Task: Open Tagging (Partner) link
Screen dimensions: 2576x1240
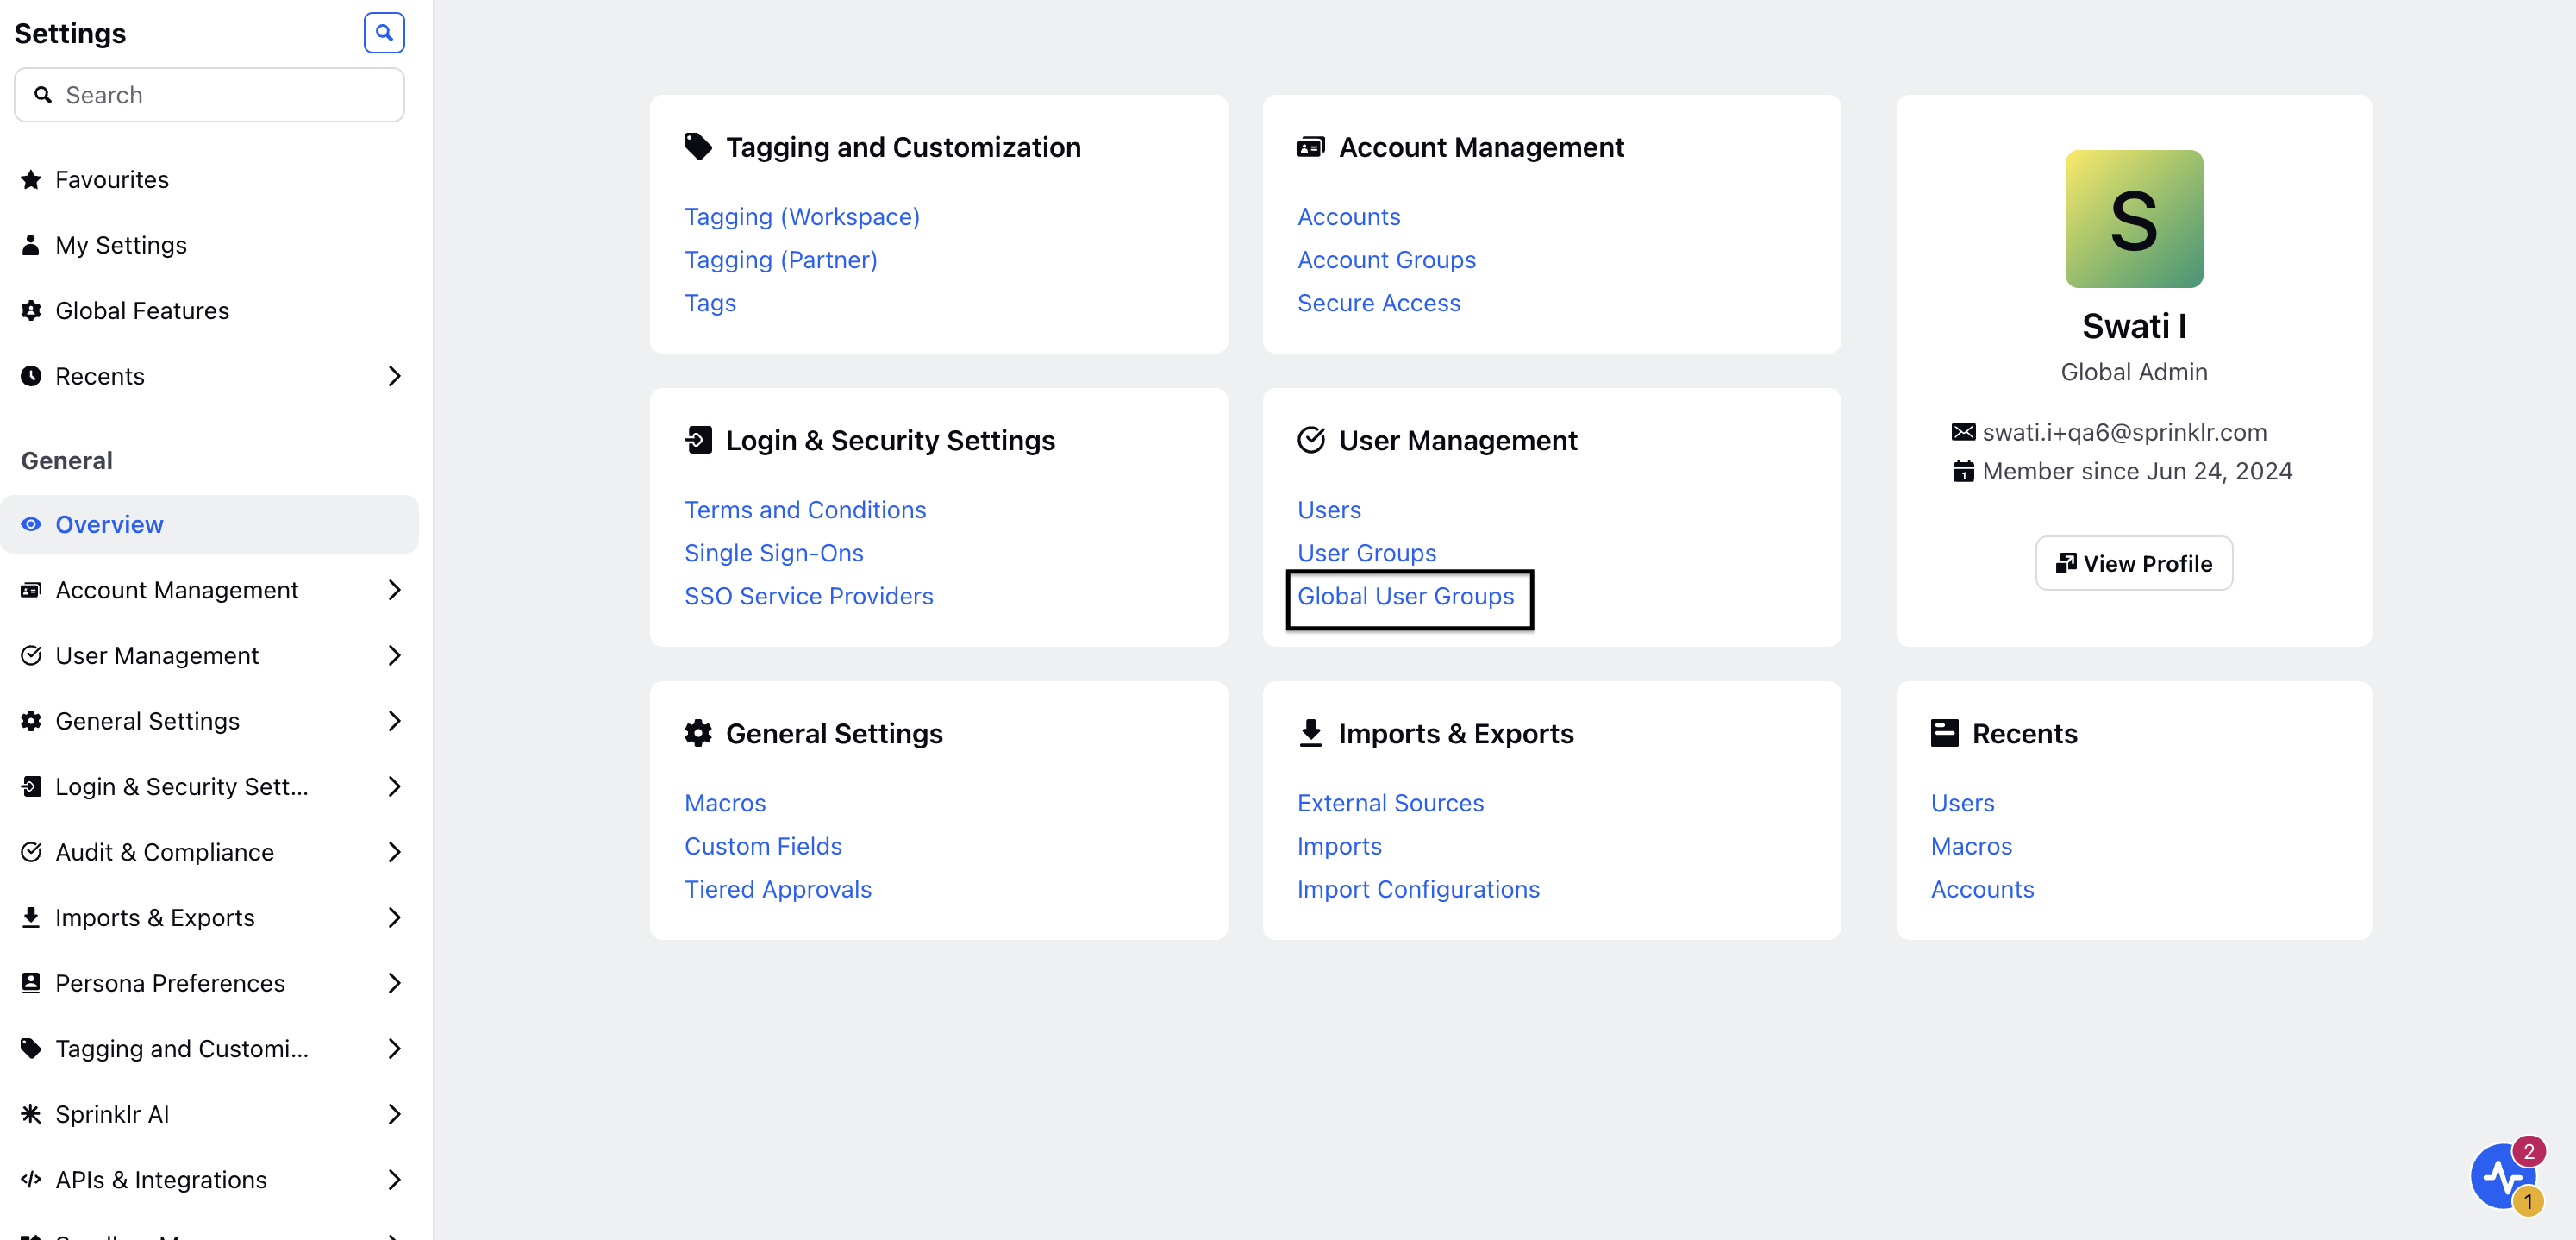Action: [780, 259]
